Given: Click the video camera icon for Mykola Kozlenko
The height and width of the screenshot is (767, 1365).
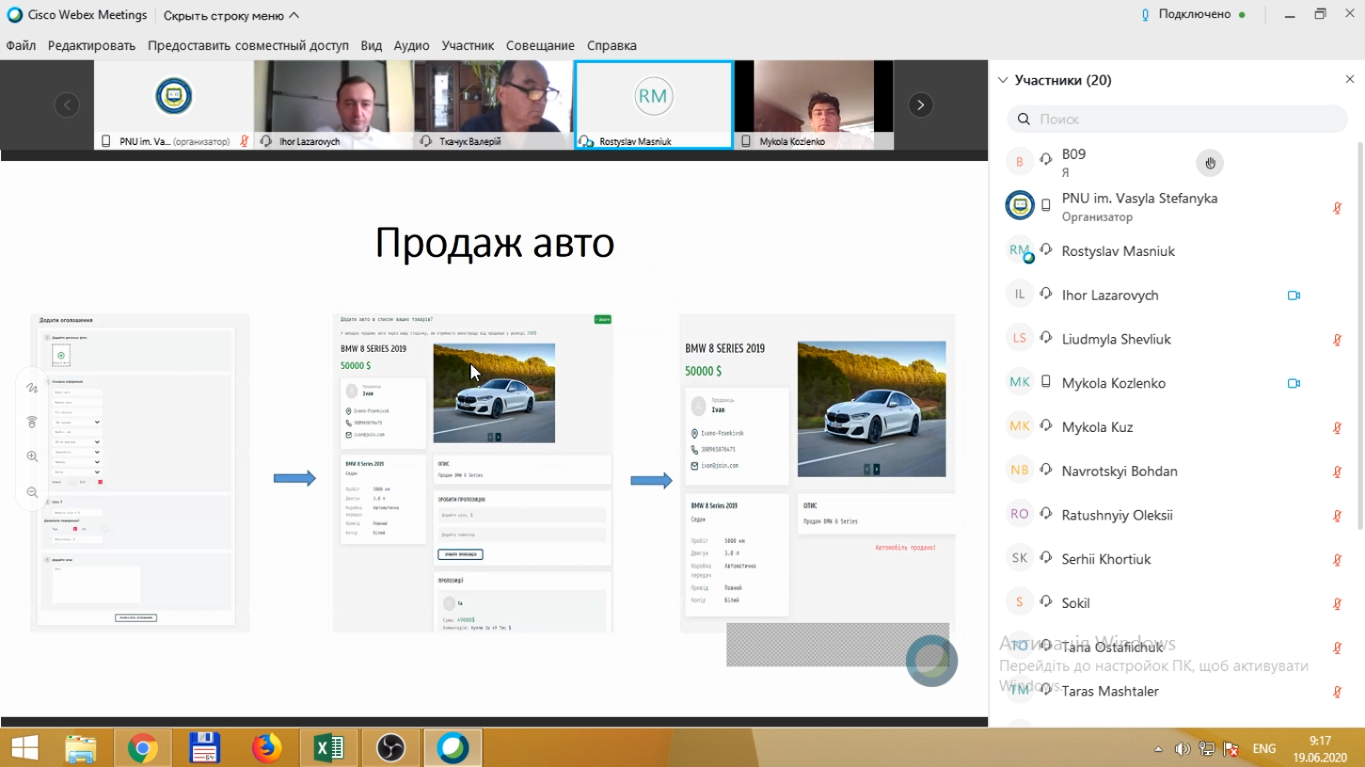Looking at the screenshot, I should pos(1293,384).
